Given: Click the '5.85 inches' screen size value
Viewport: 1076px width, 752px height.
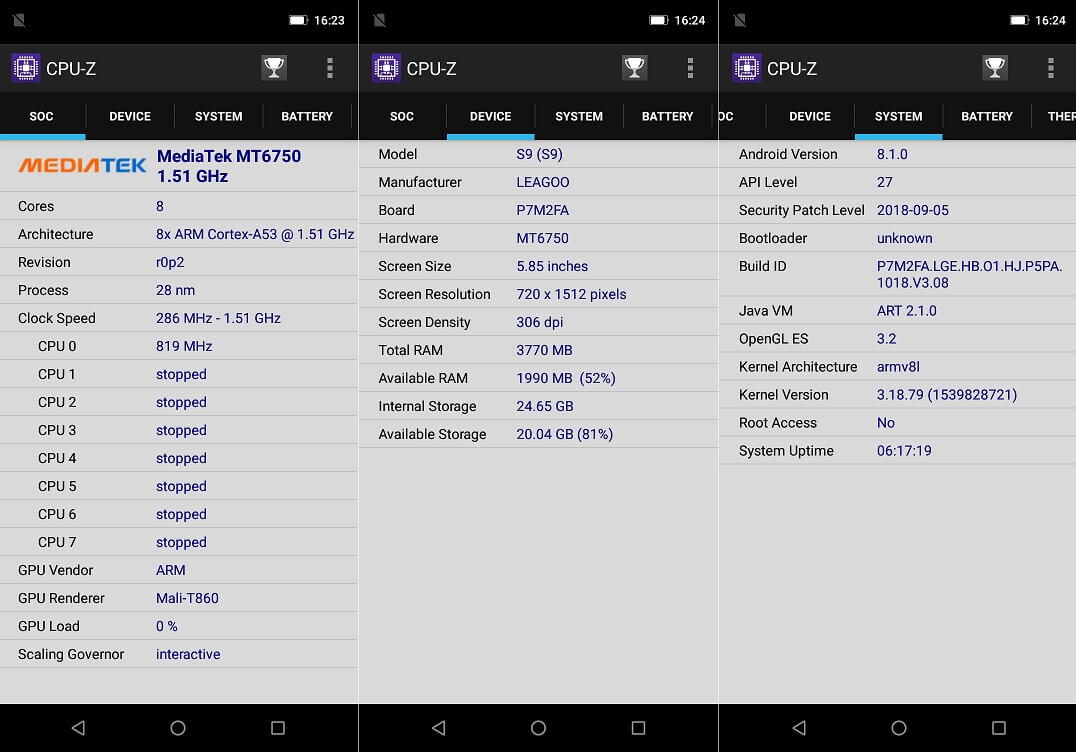Looking at the screenshot, I should pyautogui.click(x=552, y=266).
